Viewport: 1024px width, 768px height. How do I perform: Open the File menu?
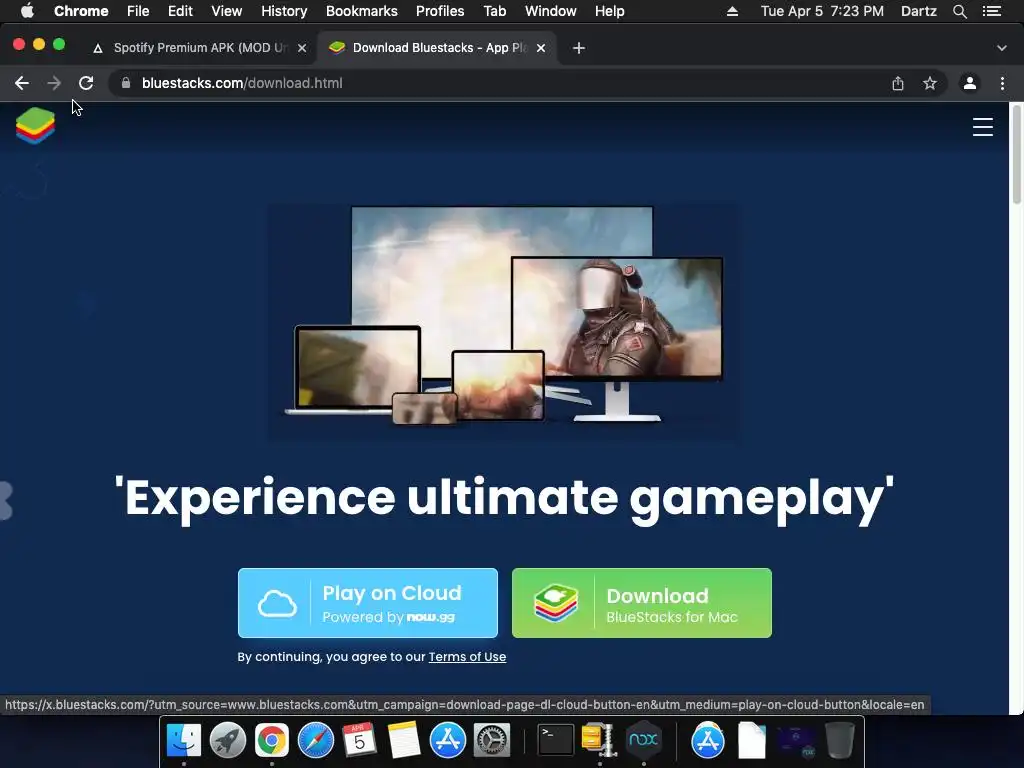138,11
